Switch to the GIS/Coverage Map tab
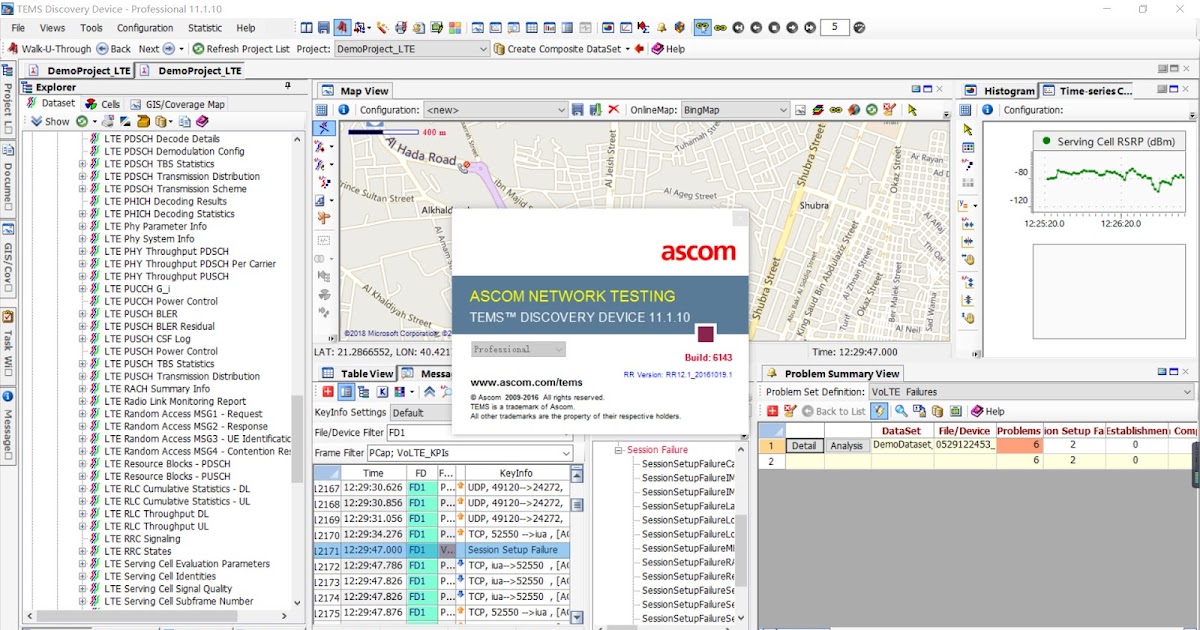 [176, 104]
